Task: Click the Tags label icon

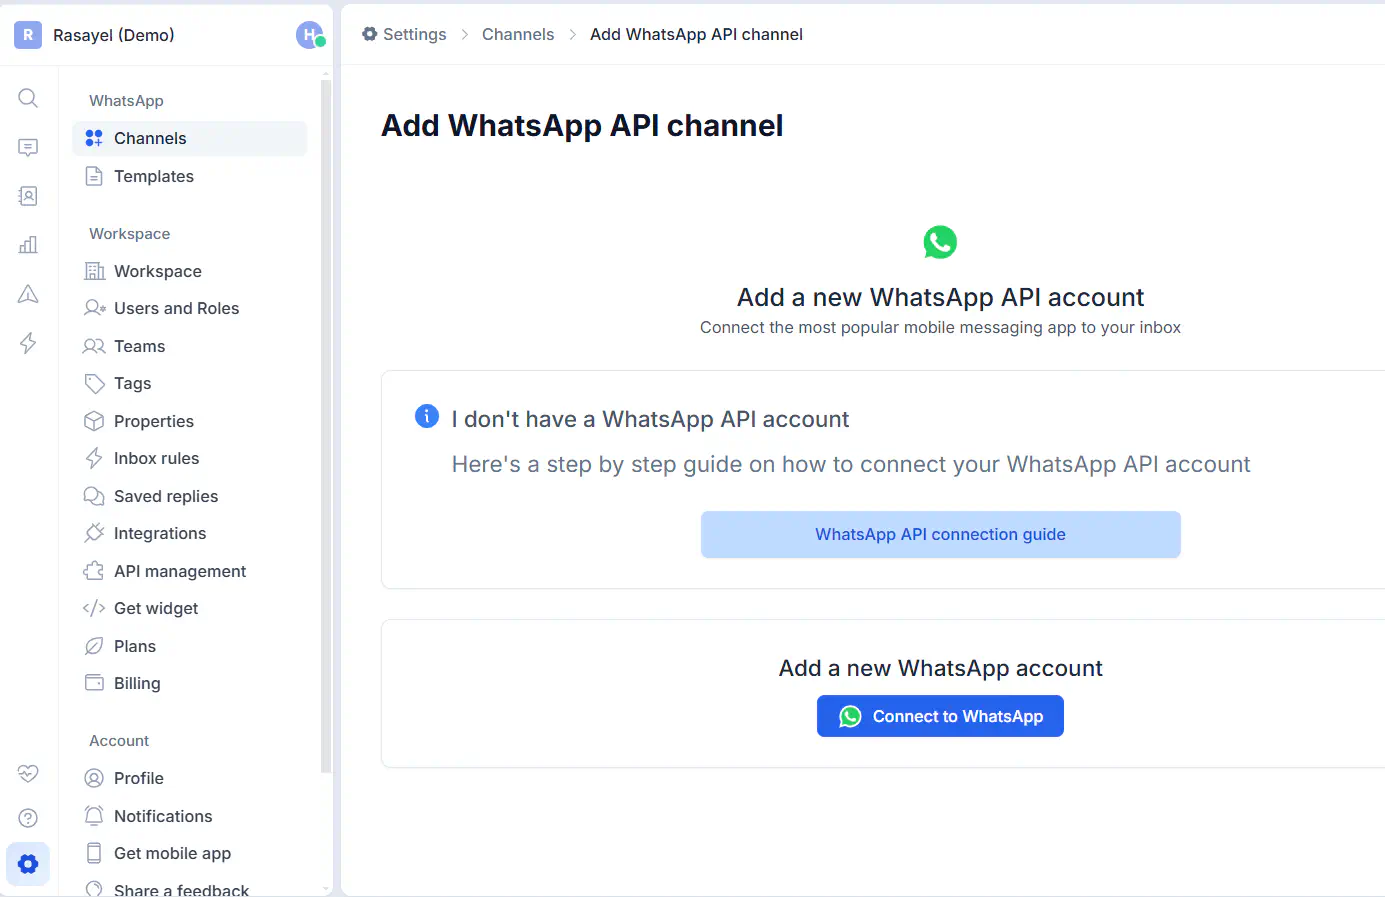Action: (94, 383)
